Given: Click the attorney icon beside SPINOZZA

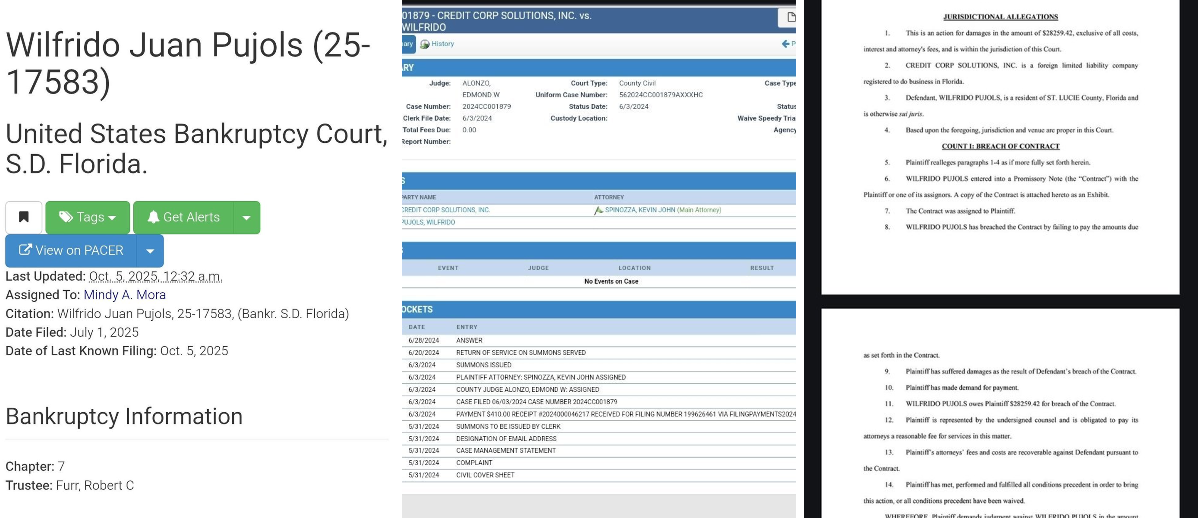Looking at the screenshot, I should click(598, 210).
